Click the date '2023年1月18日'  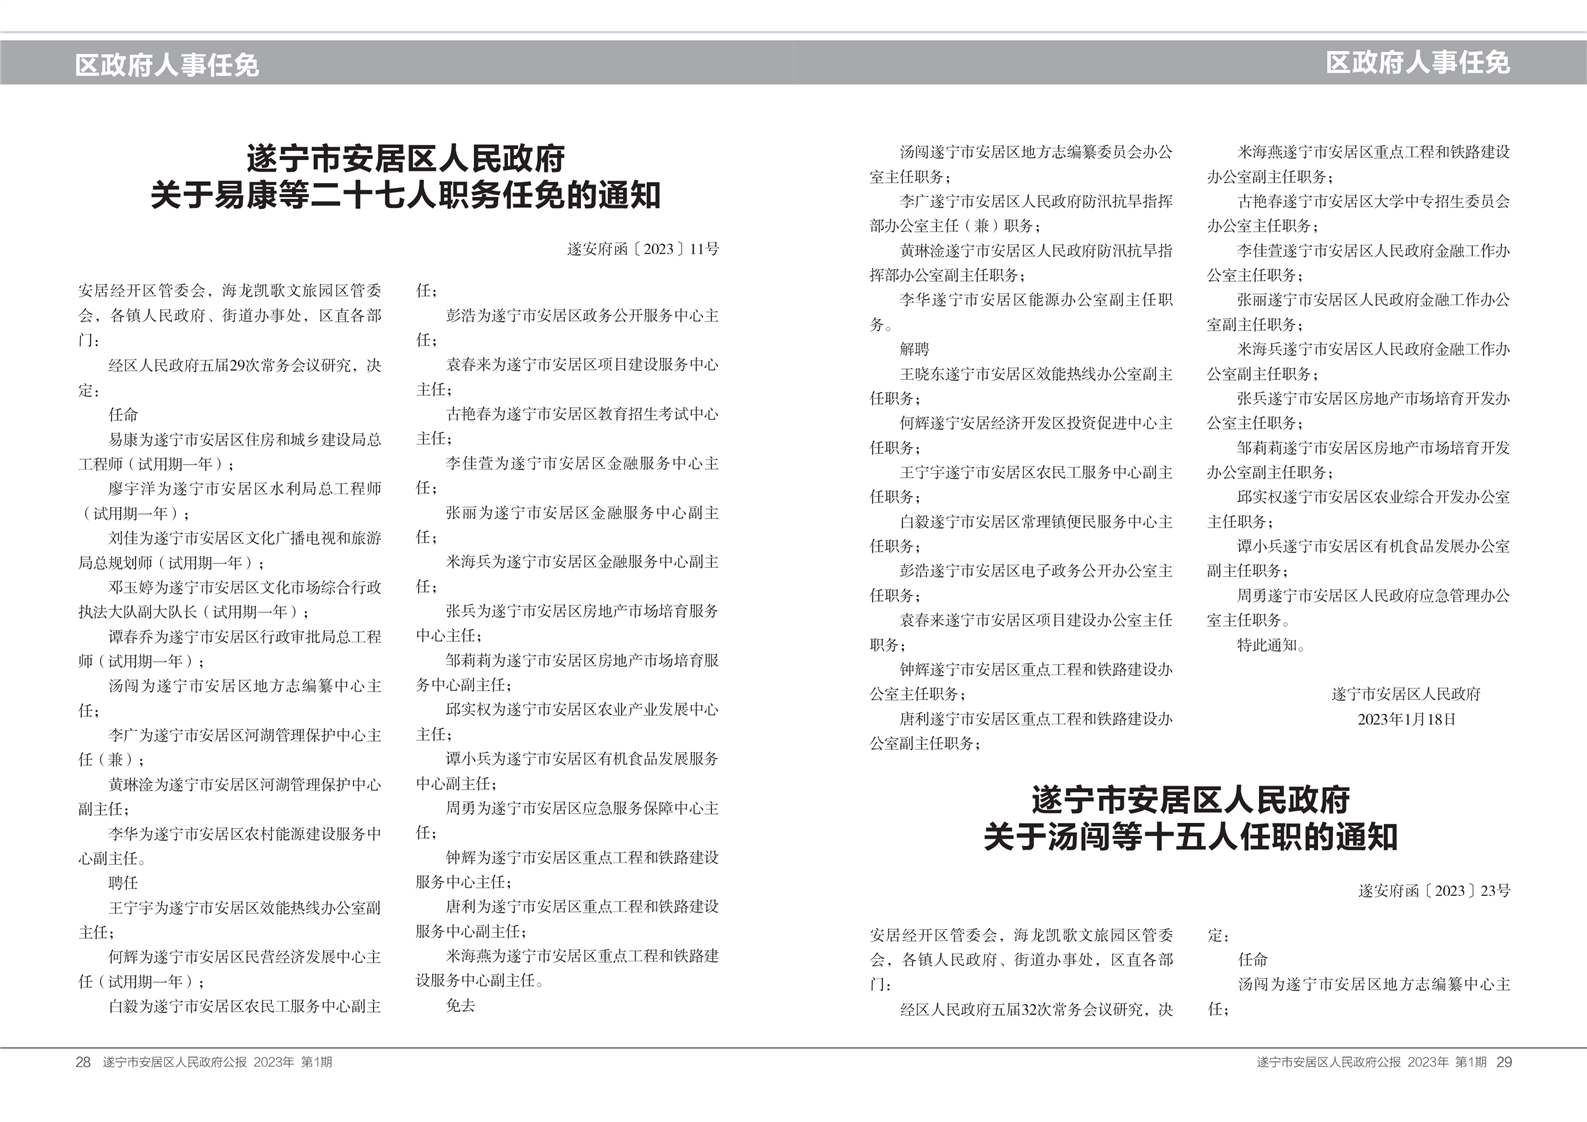tap(1405, 719)
